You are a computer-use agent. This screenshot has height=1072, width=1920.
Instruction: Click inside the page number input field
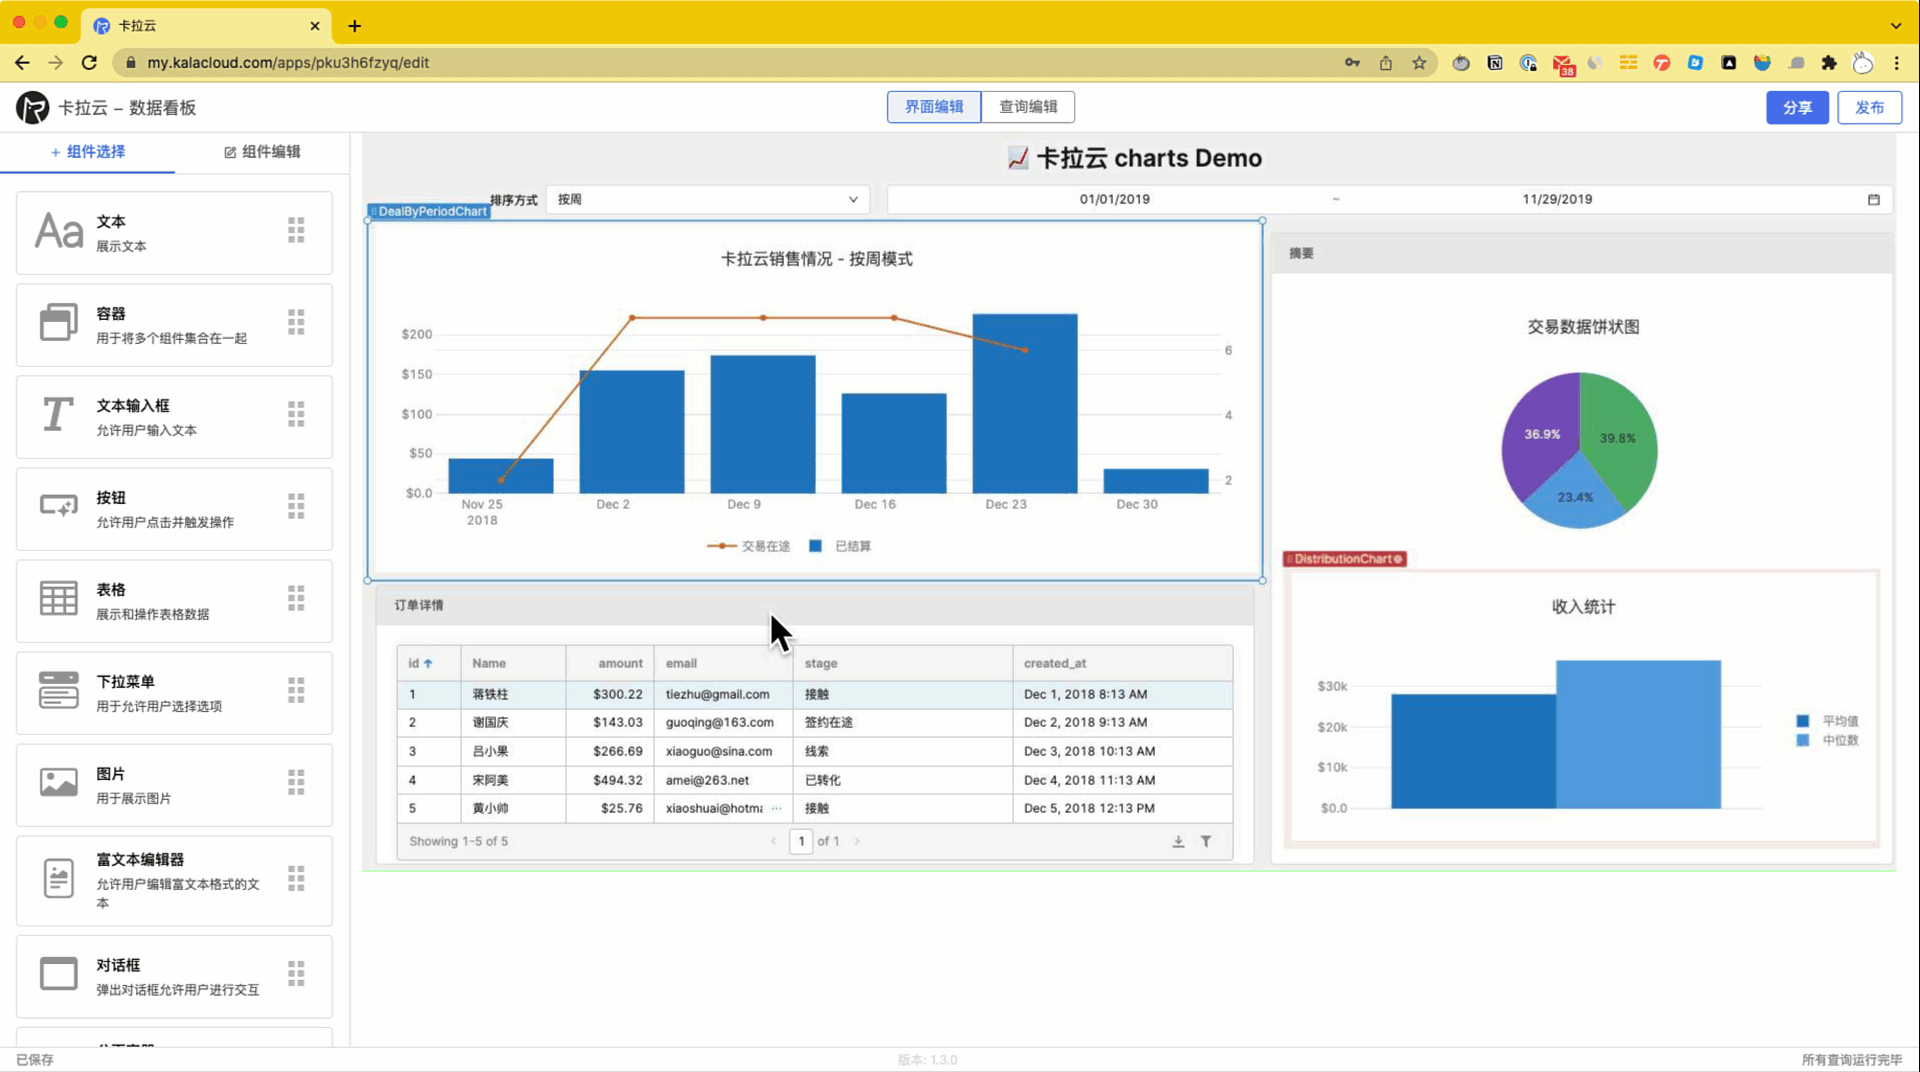800,841
